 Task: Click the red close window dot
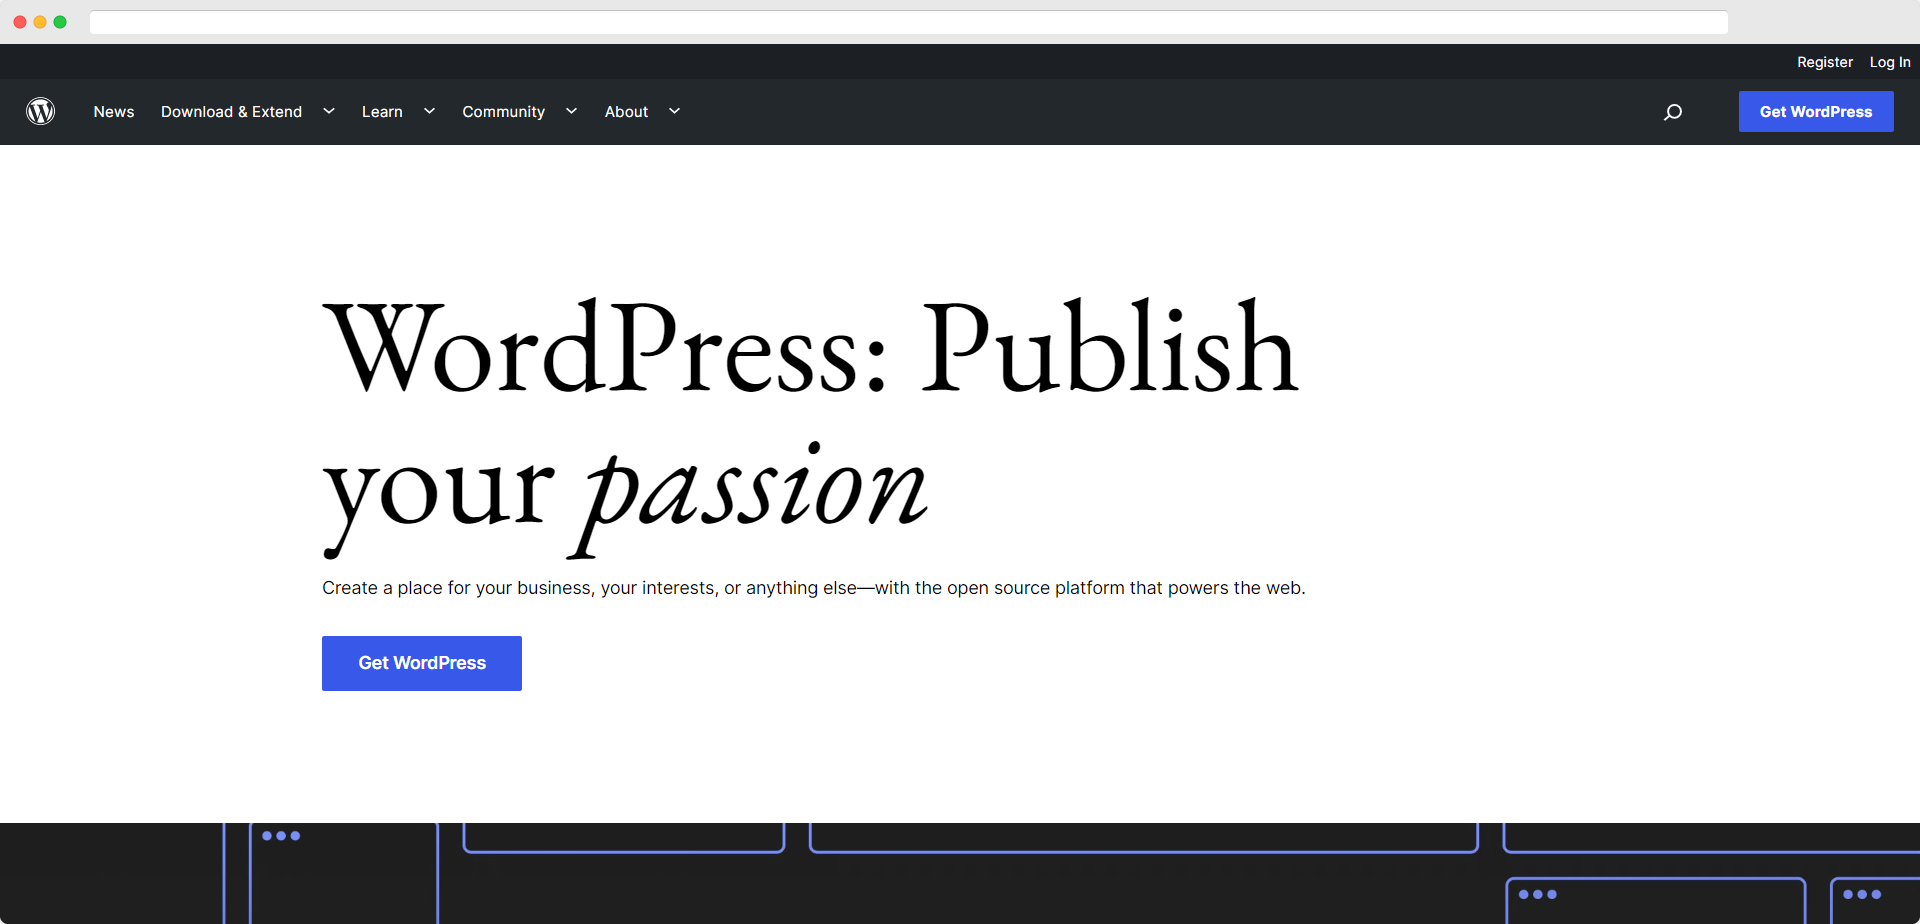pyautogui.click(x=20, y=22)
